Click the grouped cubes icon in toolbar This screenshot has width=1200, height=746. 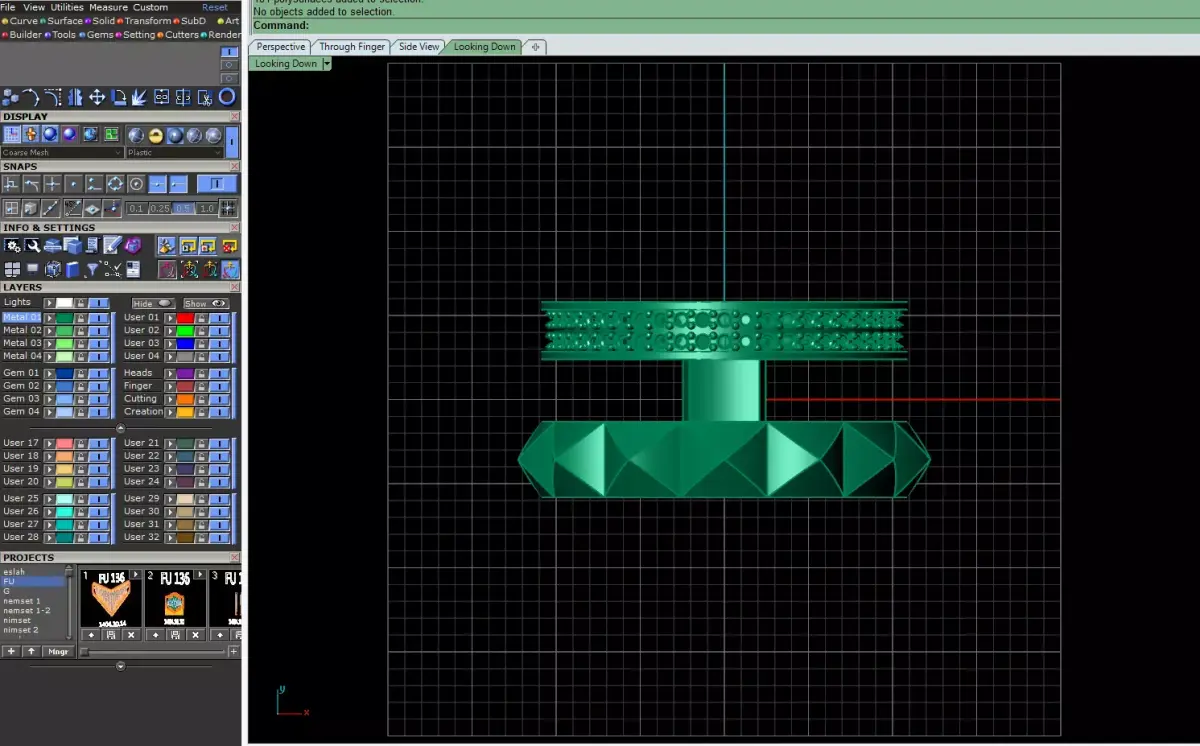point(9,97)
